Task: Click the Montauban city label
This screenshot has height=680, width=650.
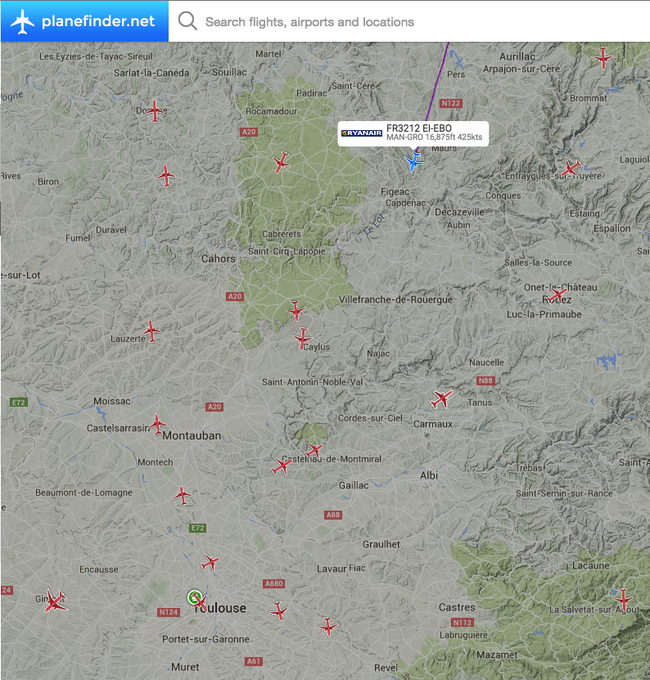Action: tap(192, 435)
